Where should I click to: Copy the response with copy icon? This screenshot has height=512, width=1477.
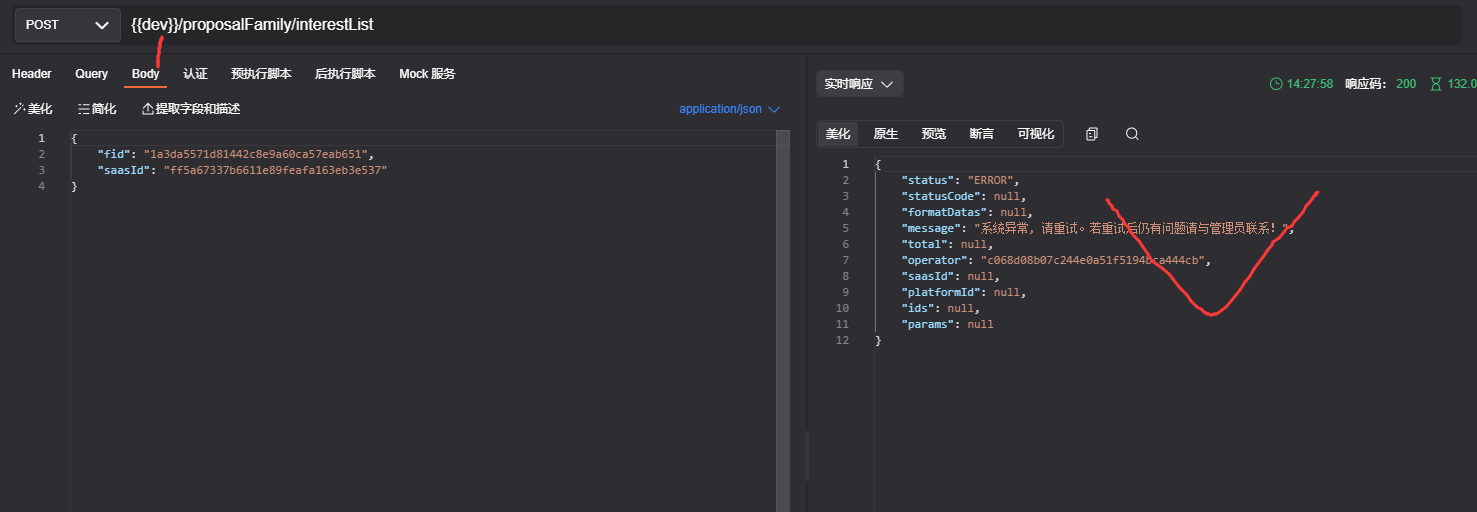tap(1092, 134)
